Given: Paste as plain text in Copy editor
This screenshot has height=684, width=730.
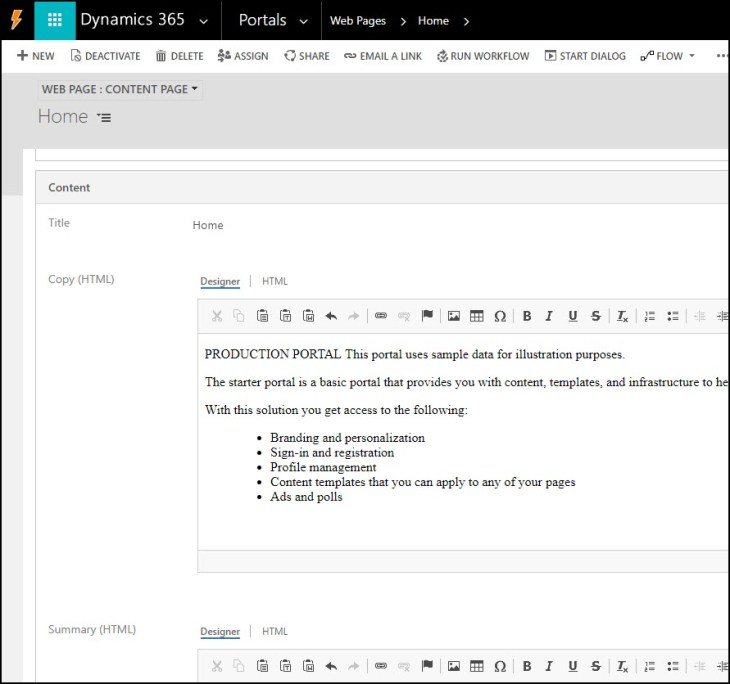Looking at the screenshot, I should tap(285, 316).
